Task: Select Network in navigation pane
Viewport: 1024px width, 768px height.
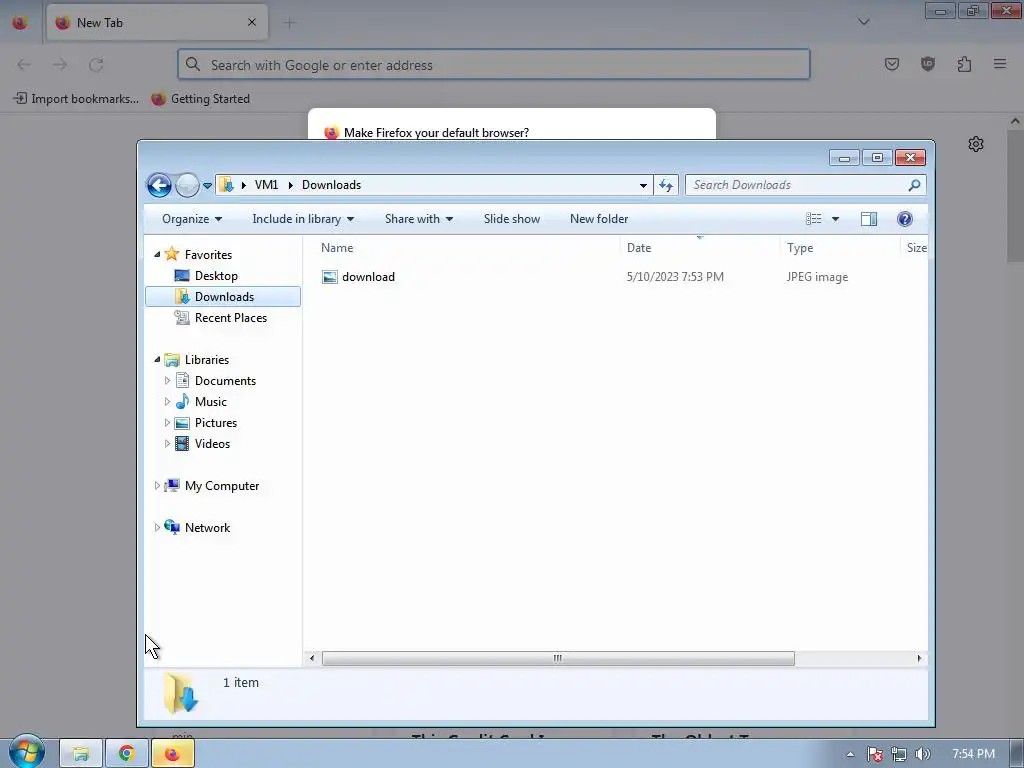Action: click(207, 528)
